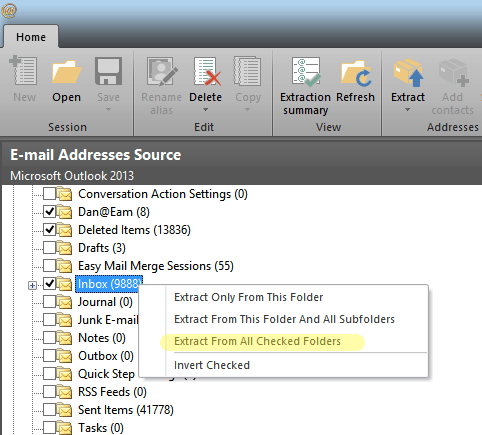Image resolution: width=482 pixels, height=435 pixels.
Task: Click the RSS Feeds folder icon
Action: pyautogui.click(x=64, y=392)
